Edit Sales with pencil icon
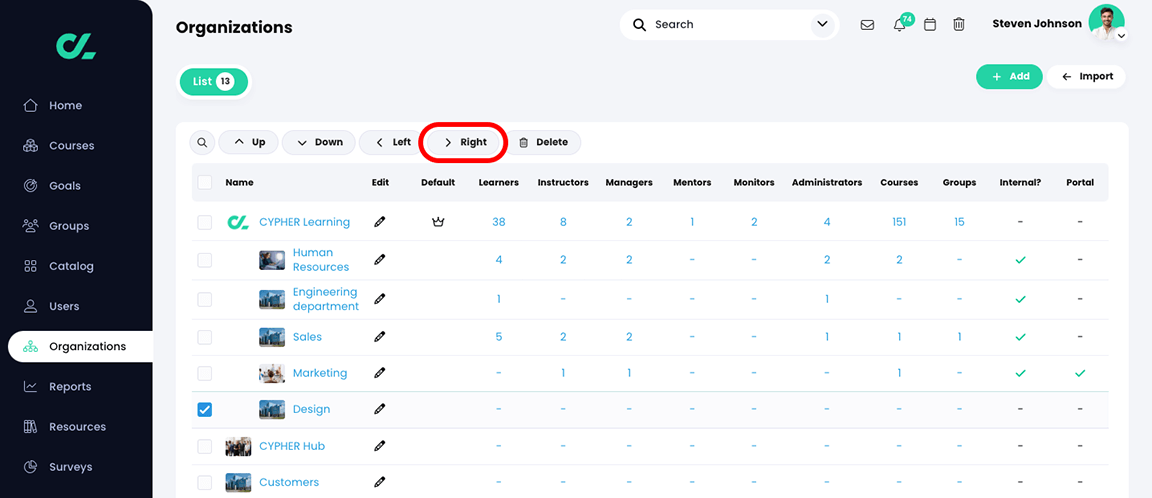This screenshot has height=498, width=1152. pos(379,336)
